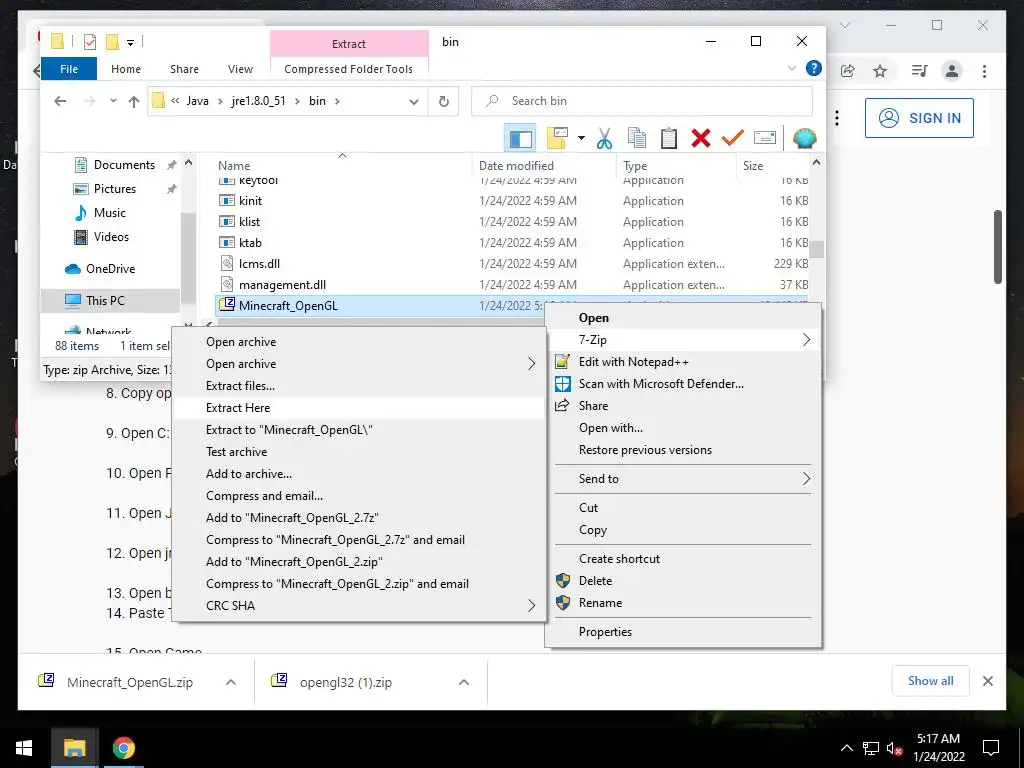This screenshot has width=1024, height=768.
Task: Click the Windows Start button
Action: tap(24, 748)
